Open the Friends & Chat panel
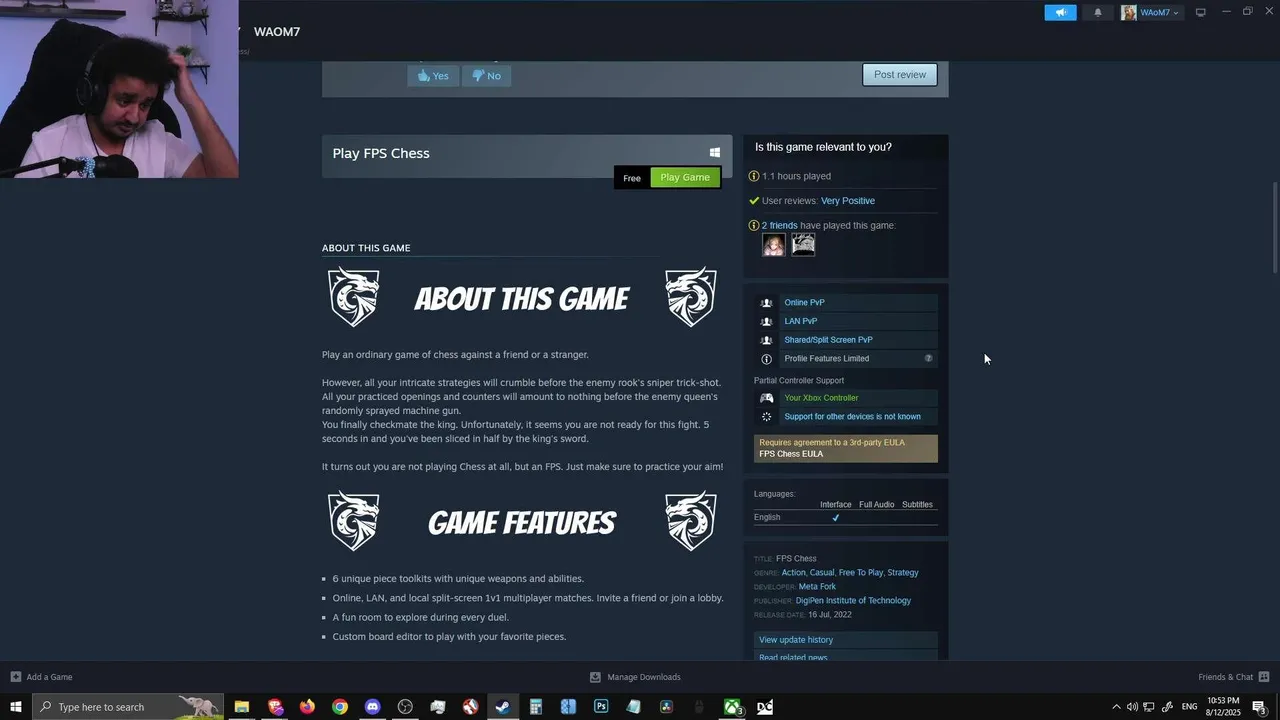The width and height of the screenshot is (1280, 720). [1233, 677]
